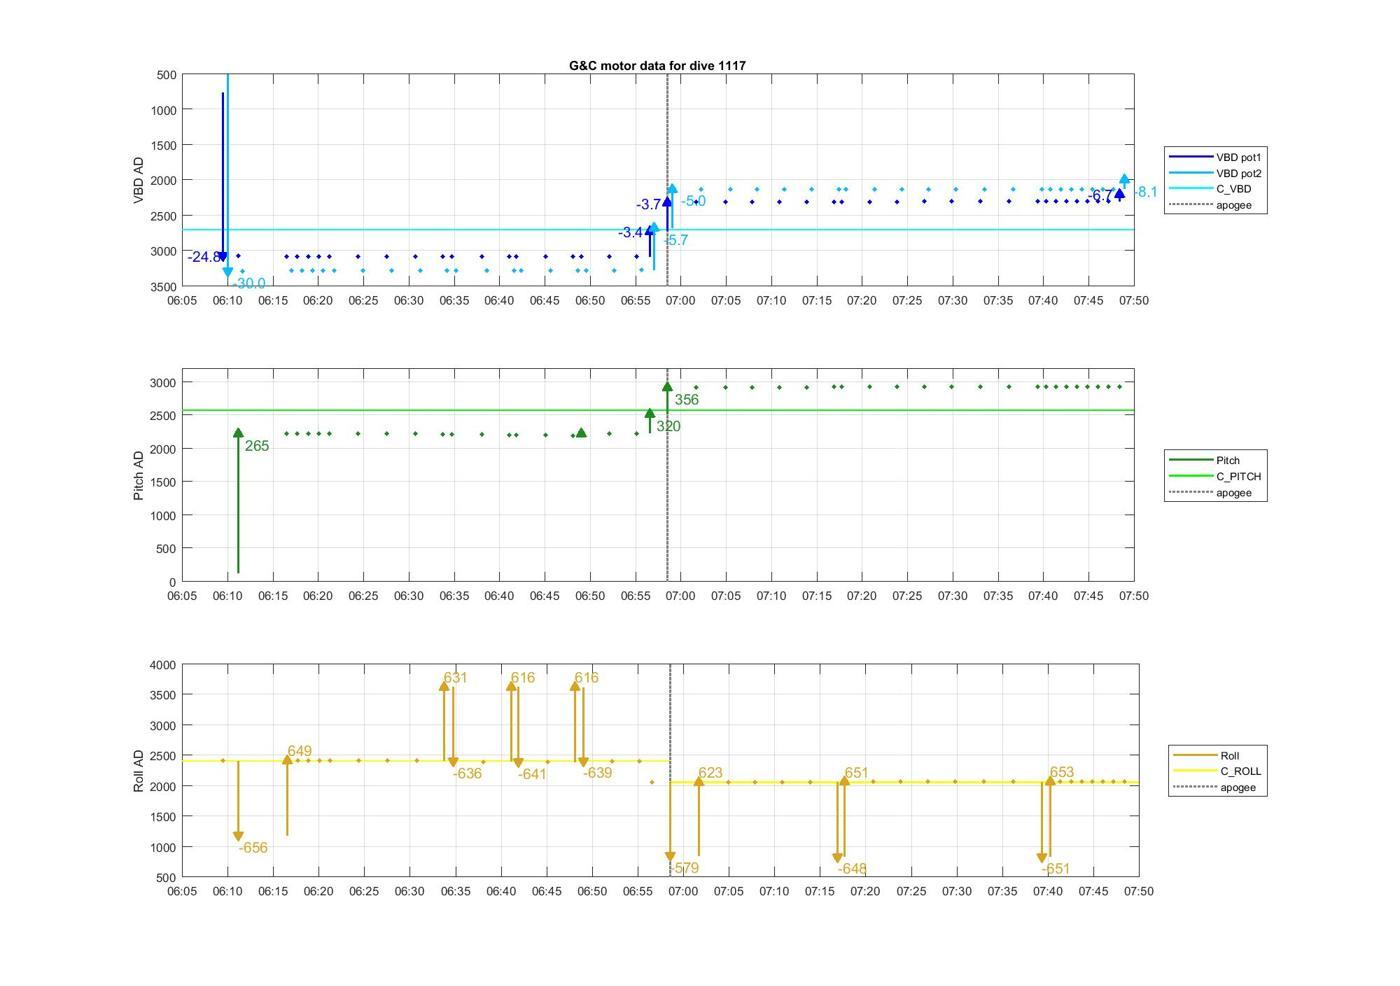Click the '-636' roll annotation
This screenshot has height=986, width=1400.
467,773
